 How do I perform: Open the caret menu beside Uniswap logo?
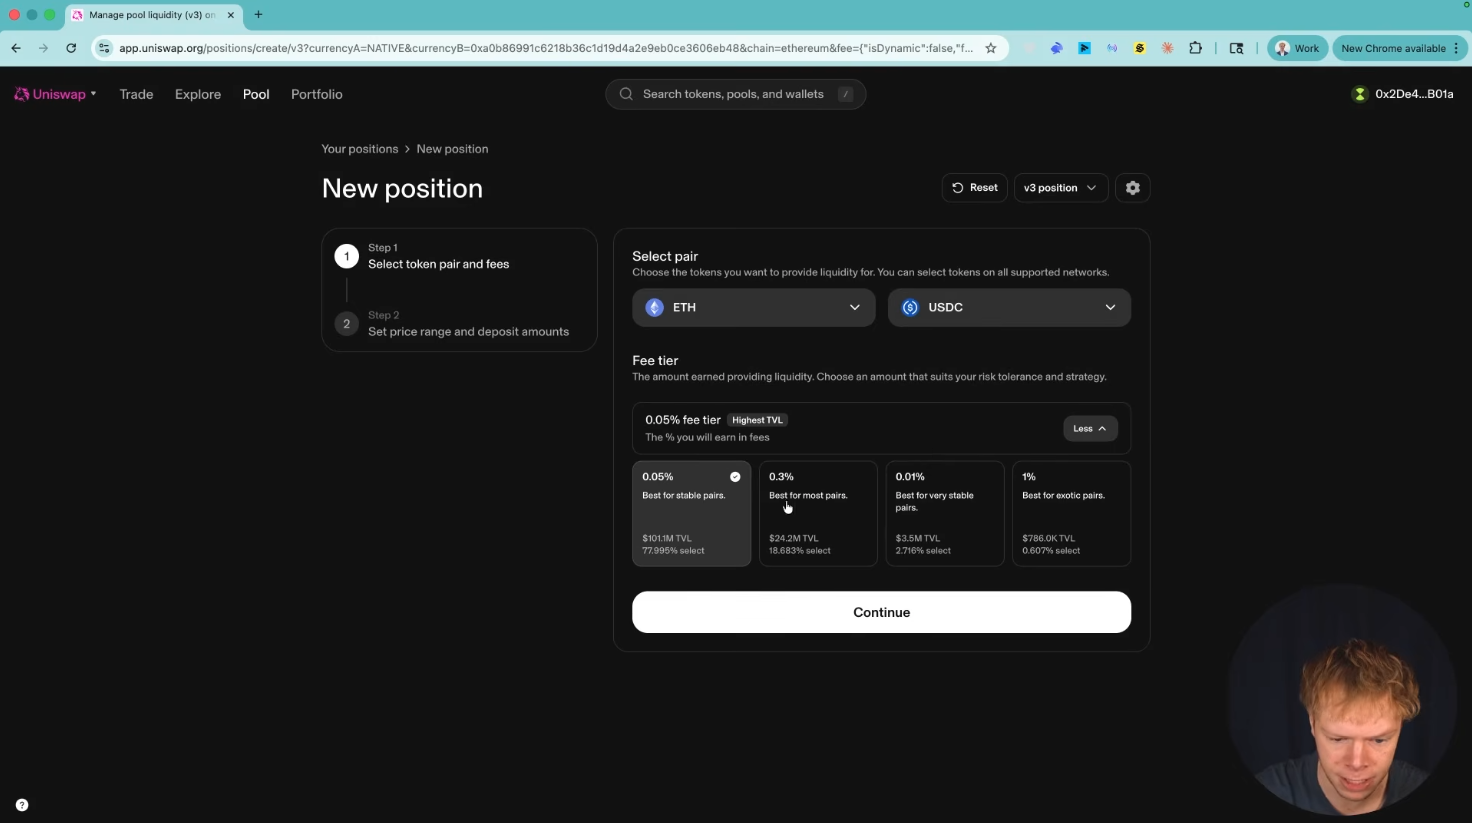(x=93, y=94)
